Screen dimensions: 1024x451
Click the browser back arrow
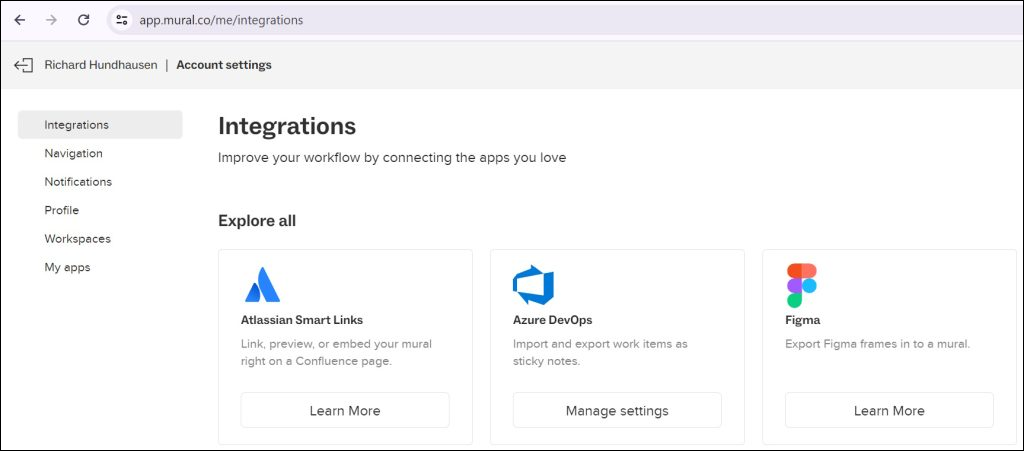[x=20, y=20]
